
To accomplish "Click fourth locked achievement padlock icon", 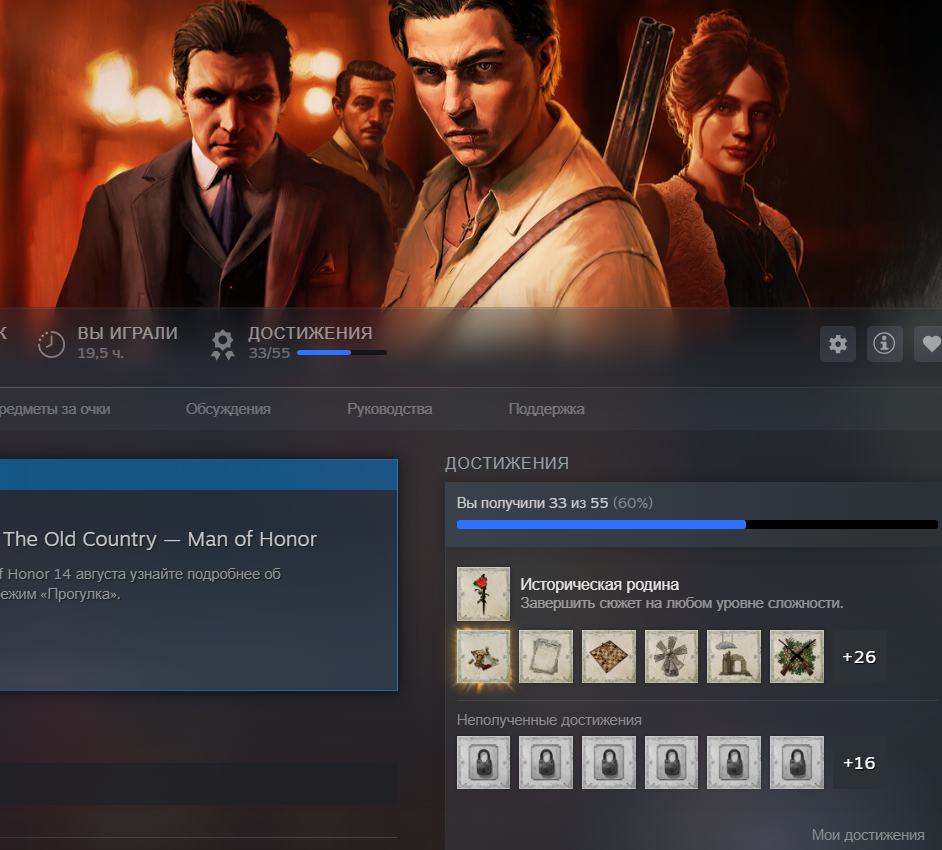I will [x=671, y=762].
